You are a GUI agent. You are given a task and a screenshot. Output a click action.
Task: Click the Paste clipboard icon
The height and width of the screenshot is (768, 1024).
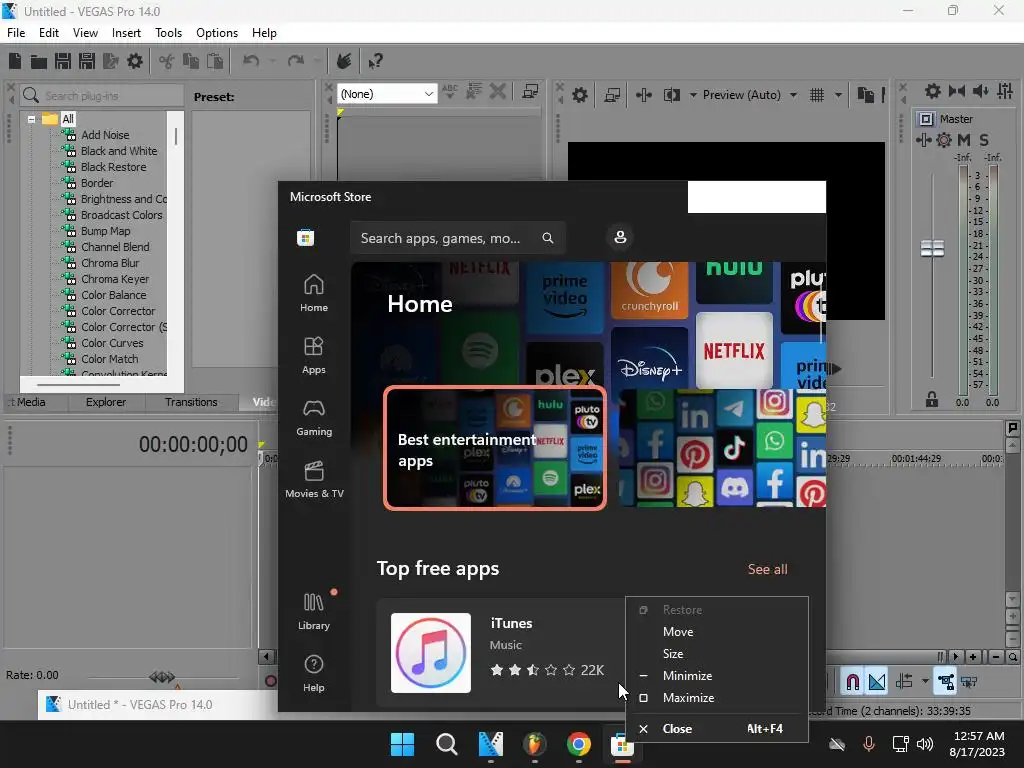[215, 61]
